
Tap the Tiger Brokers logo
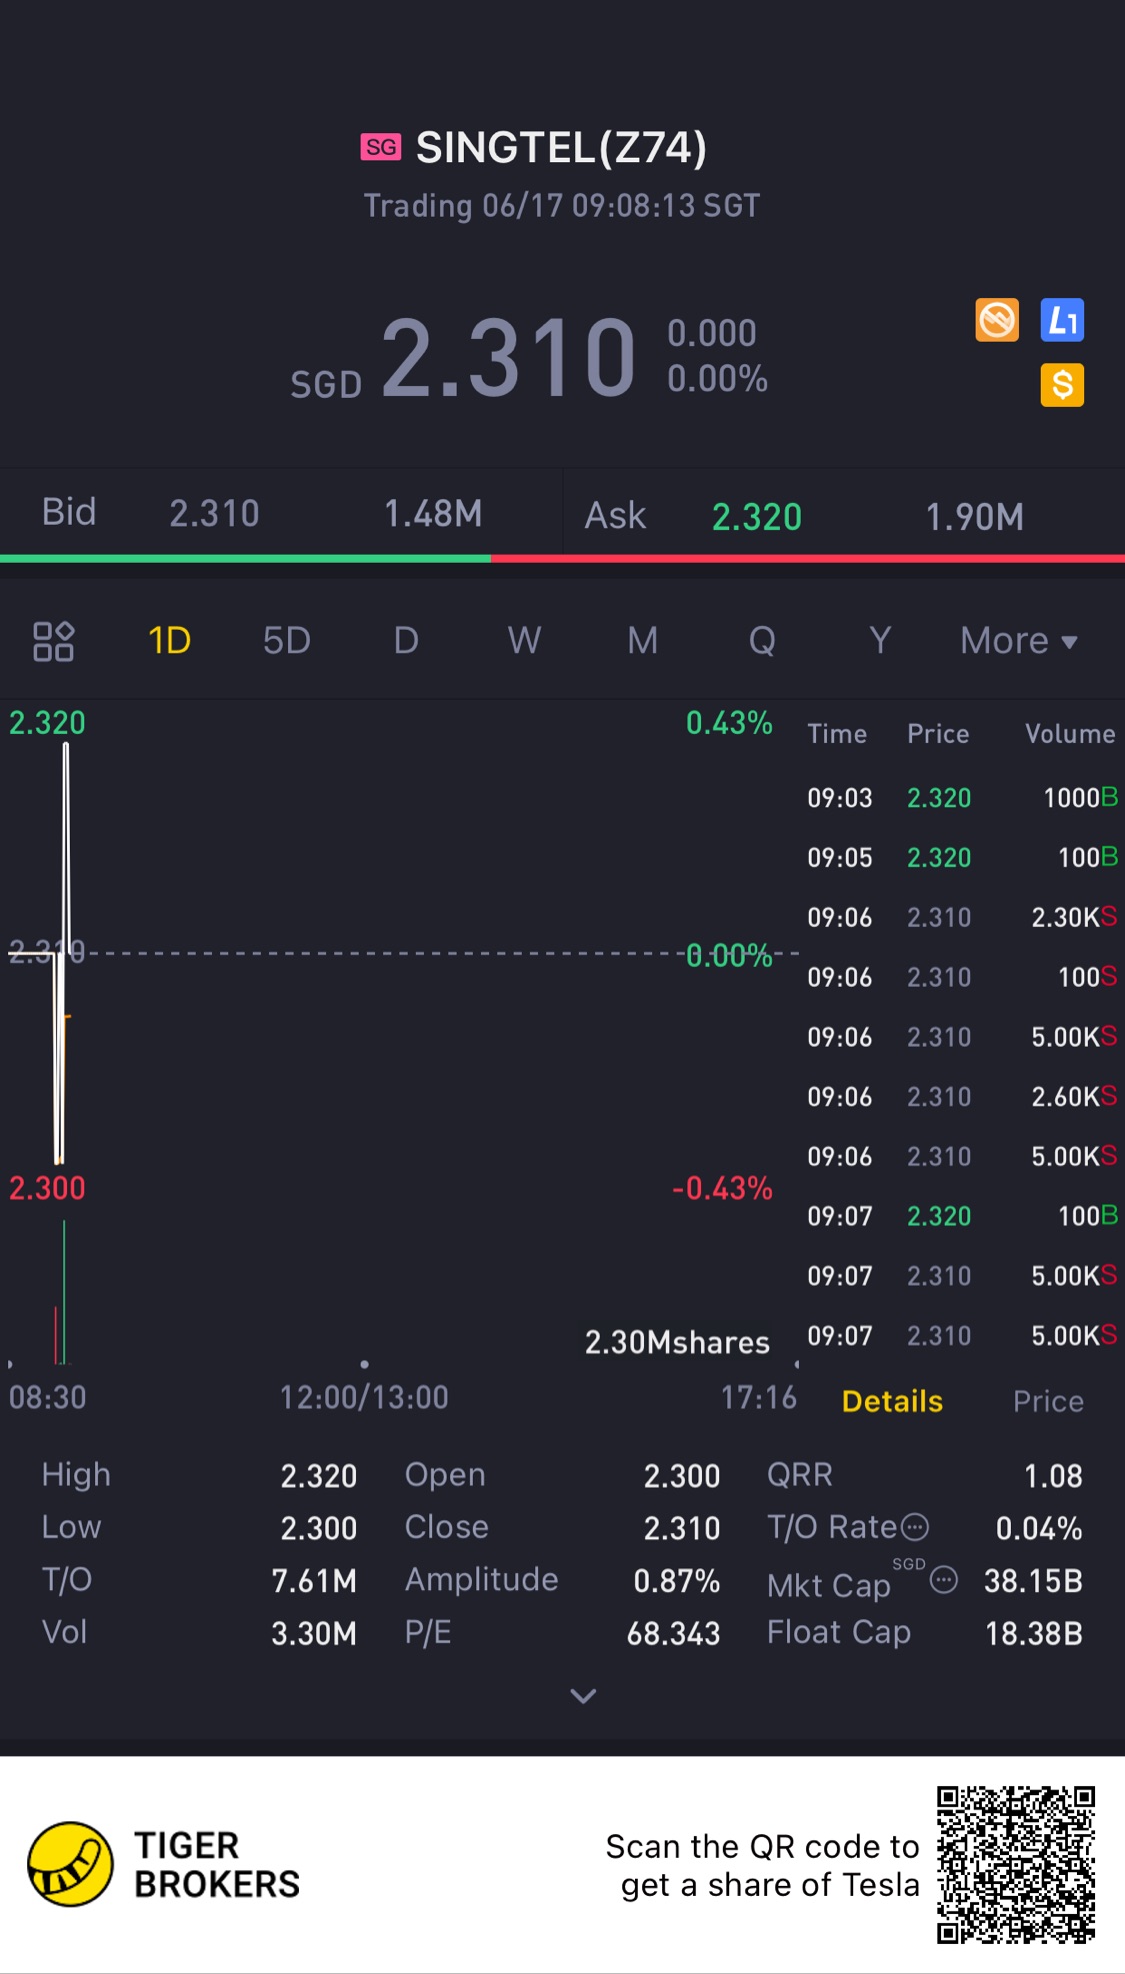tap(70, 1864)
